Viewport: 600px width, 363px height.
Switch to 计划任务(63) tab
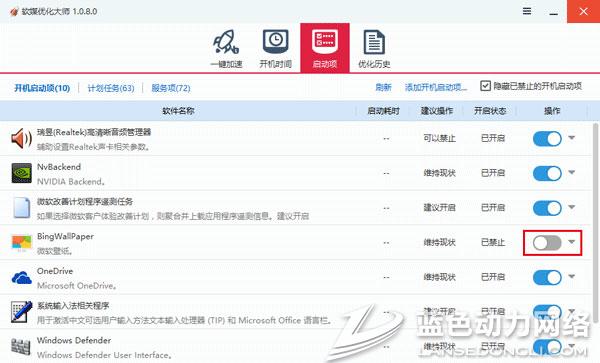[111, 88]
